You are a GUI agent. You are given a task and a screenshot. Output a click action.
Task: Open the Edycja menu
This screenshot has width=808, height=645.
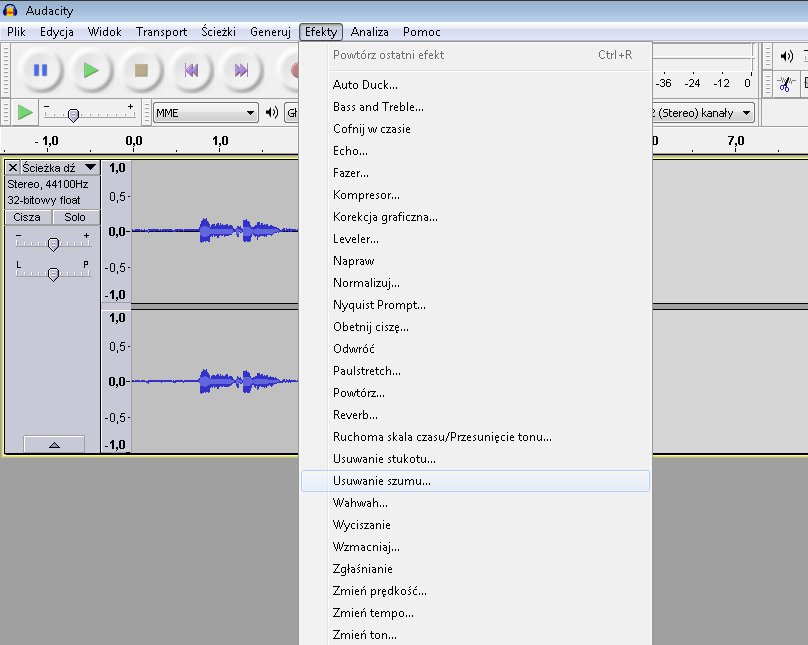click(57, 32)
